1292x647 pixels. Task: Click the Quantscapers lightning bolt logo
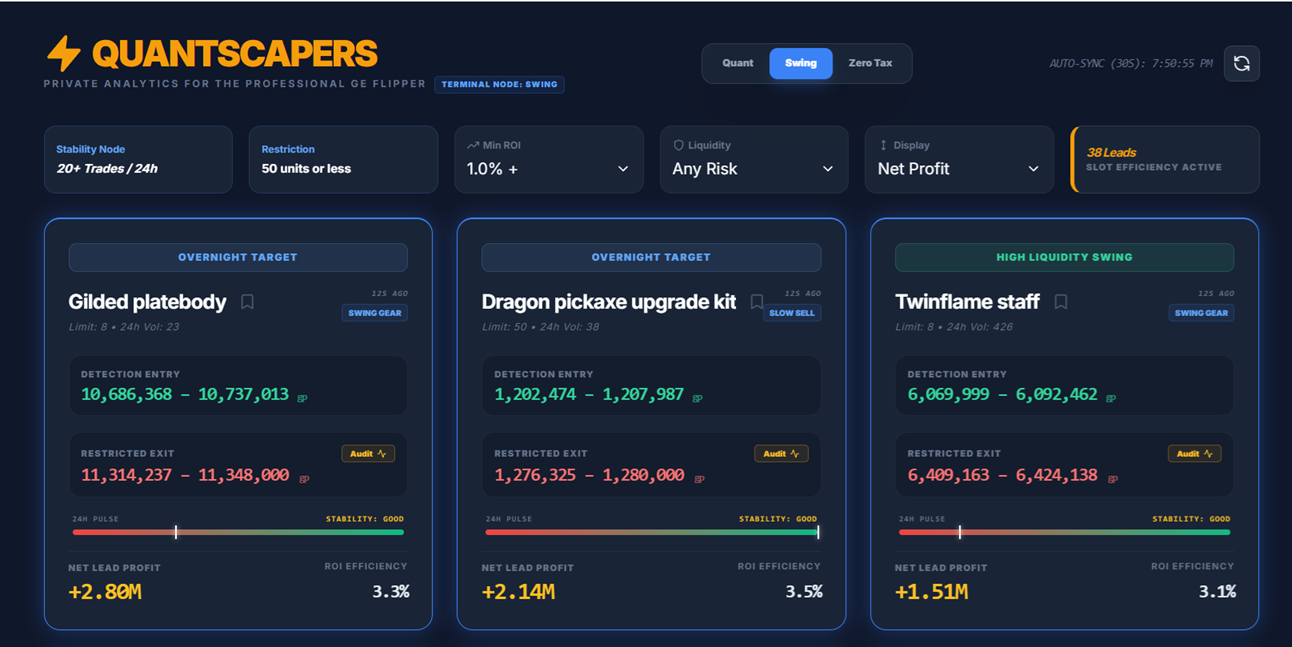64,54
